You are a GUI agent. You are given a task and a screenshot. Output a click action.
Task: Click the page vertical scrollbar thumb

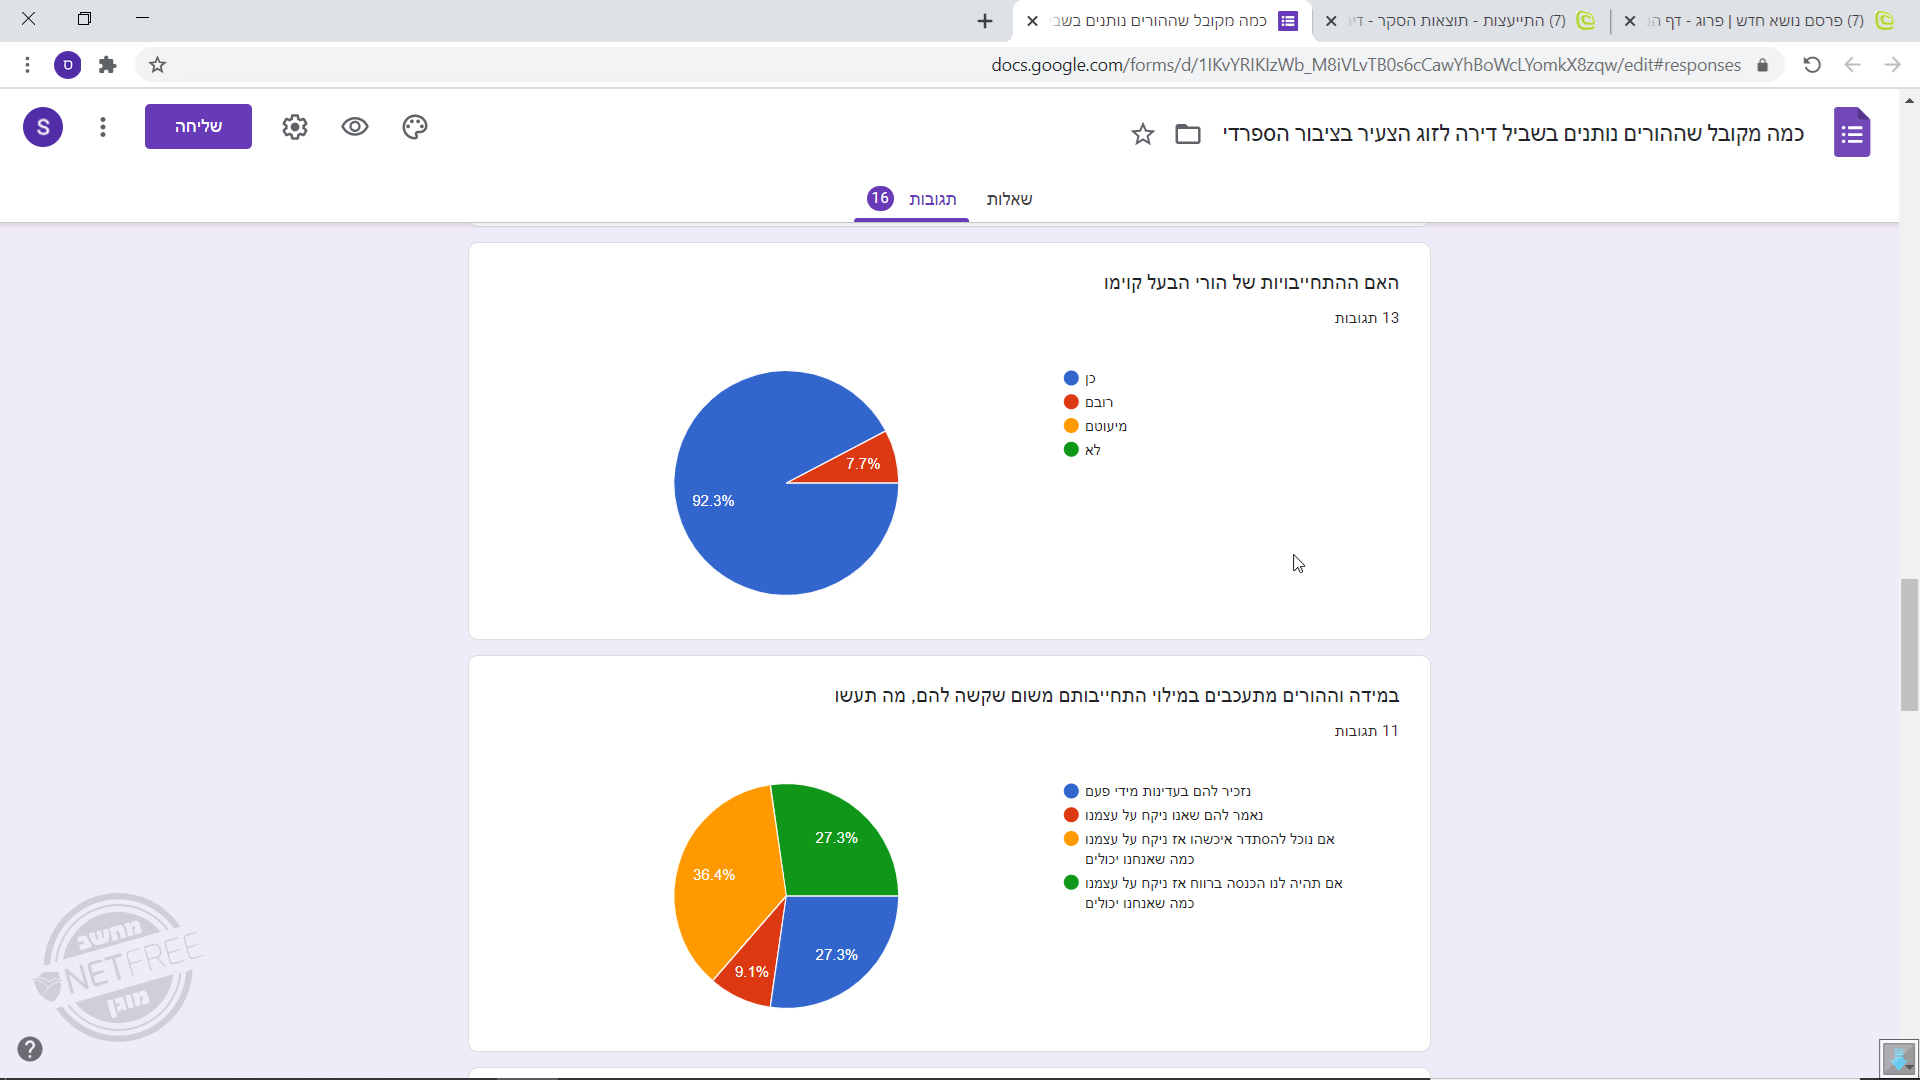coord(1909,645)
